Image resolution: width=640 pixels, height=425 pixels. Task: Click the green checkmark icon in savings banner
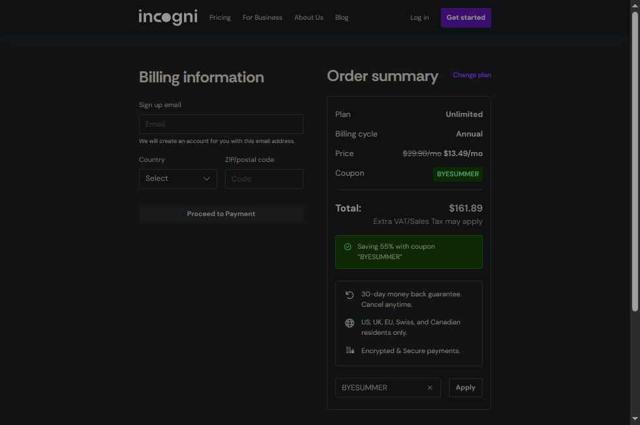coord(347,247)
